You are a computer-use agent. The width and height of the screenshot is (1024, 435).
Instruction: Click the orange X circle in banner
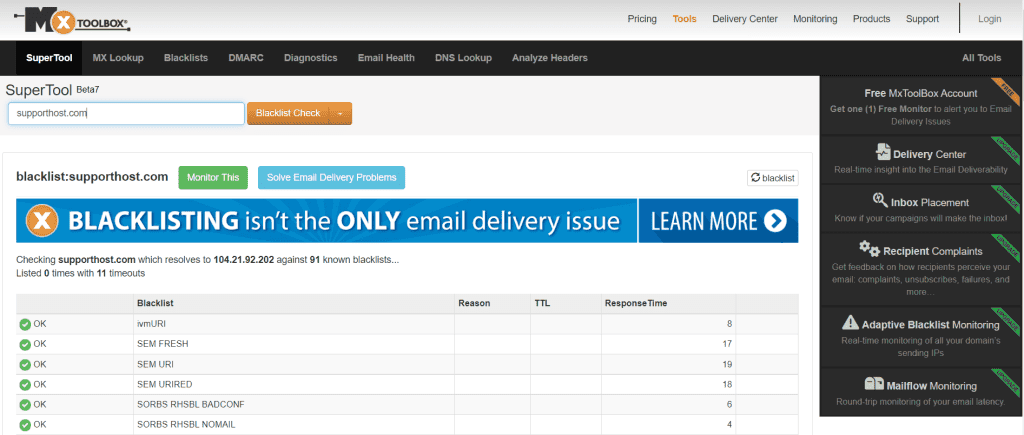click(43, 221)
